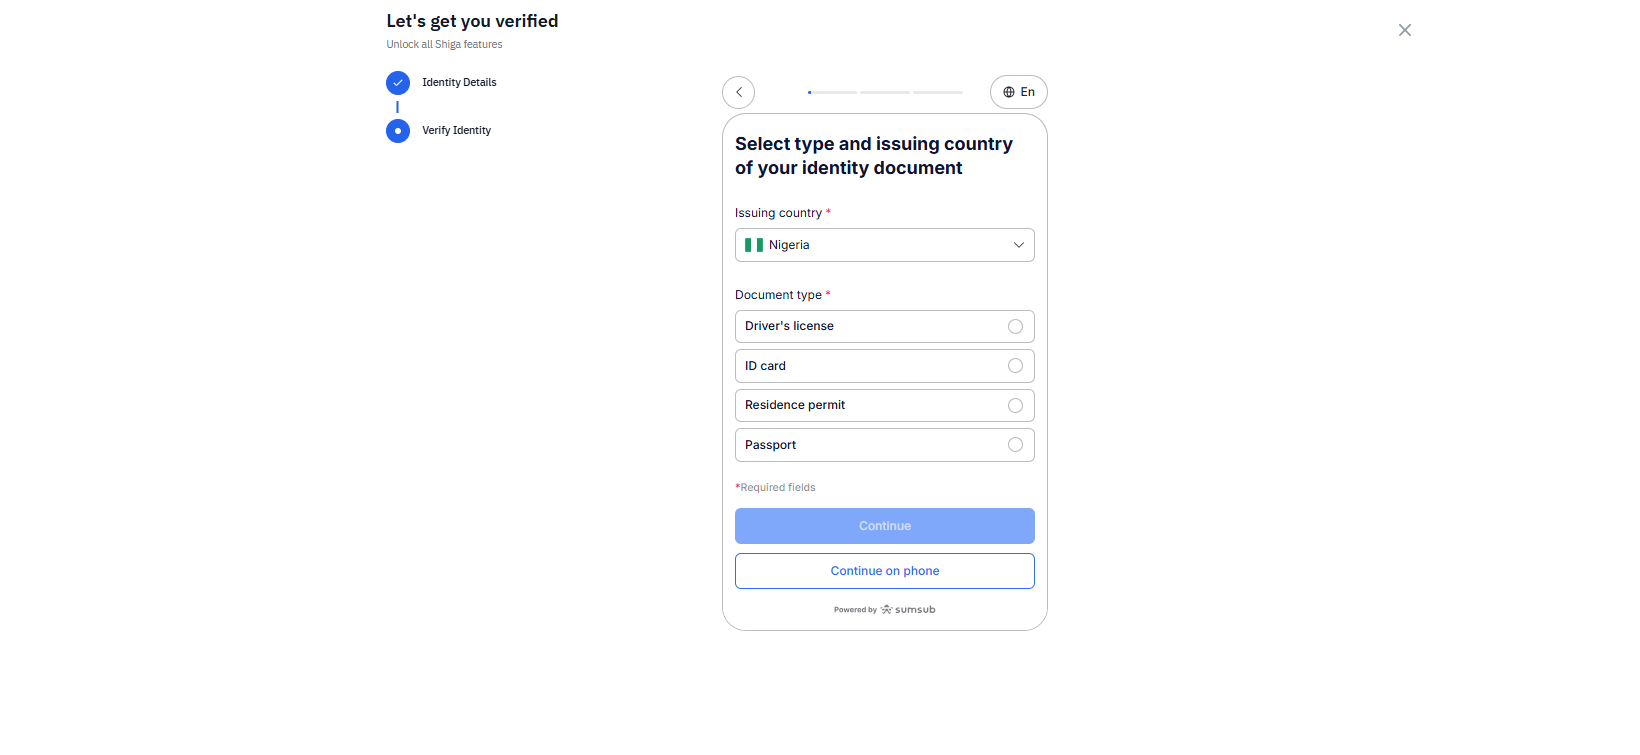Screen dimensions: 1640x755
Task: Select the ID card radio button
Action: (x=1015, y=366)
